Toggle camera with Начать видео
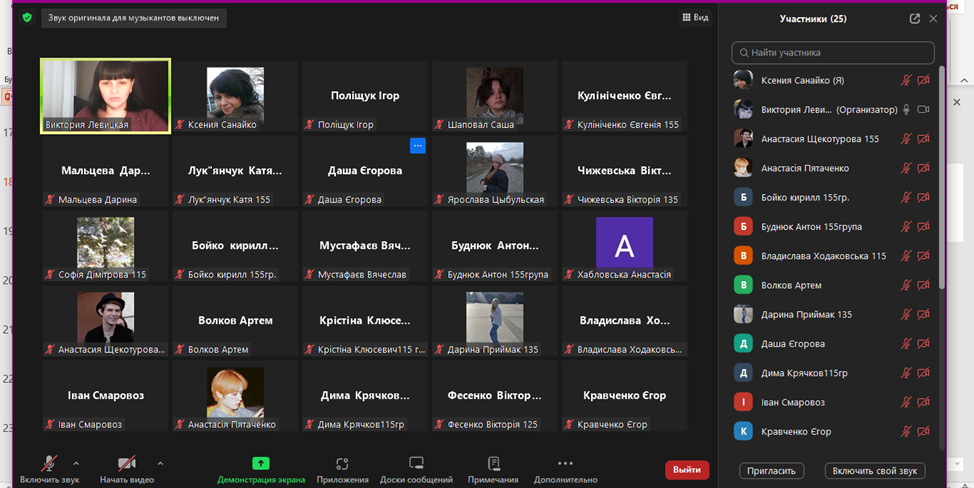 tap(127, 464)
